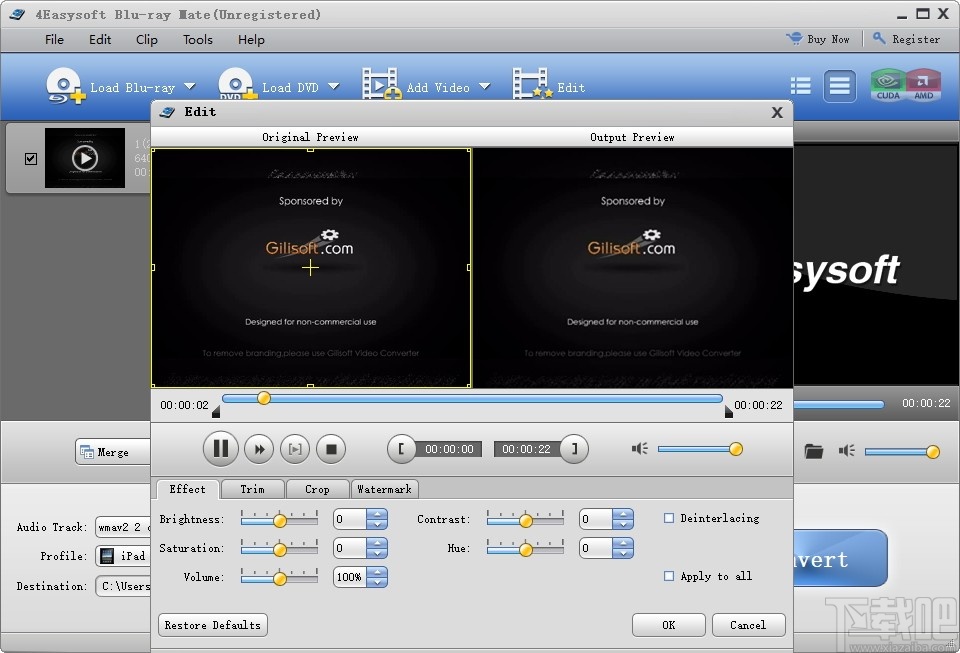
Task: Set end point with right bracket button
Action: [574, 449]
